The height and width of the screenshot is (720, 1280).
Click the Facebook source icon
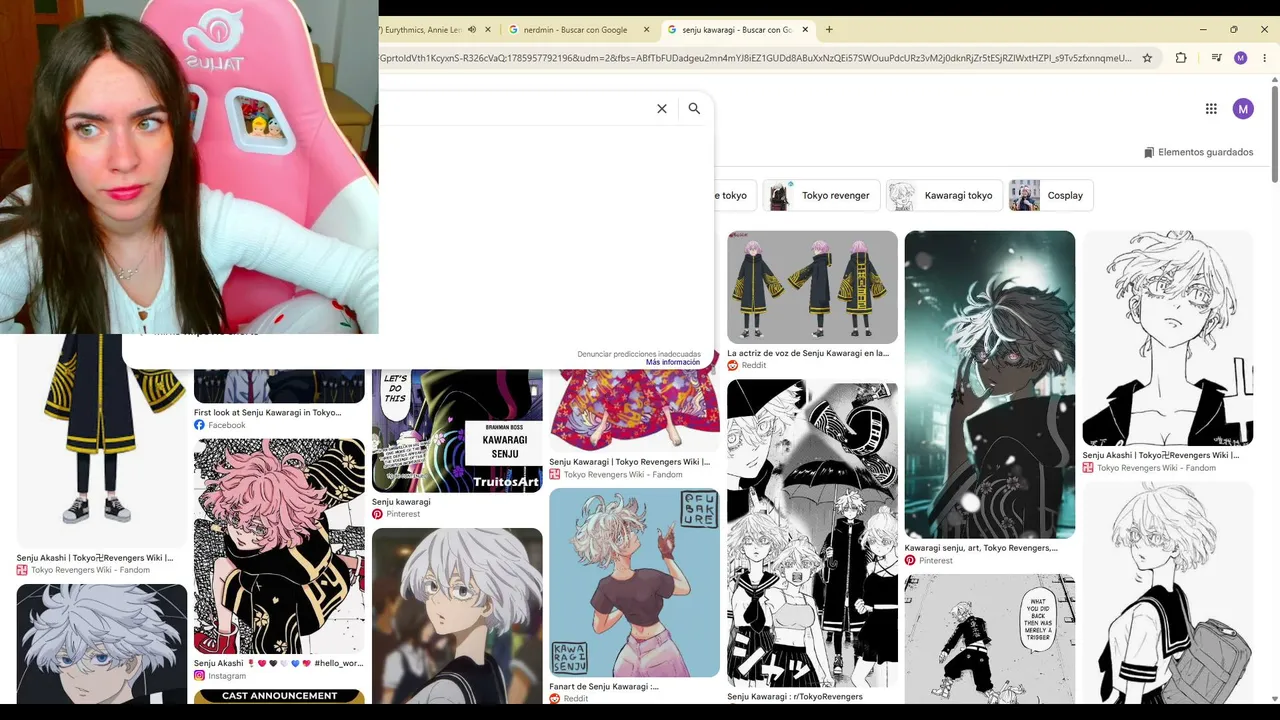[200, 425]
